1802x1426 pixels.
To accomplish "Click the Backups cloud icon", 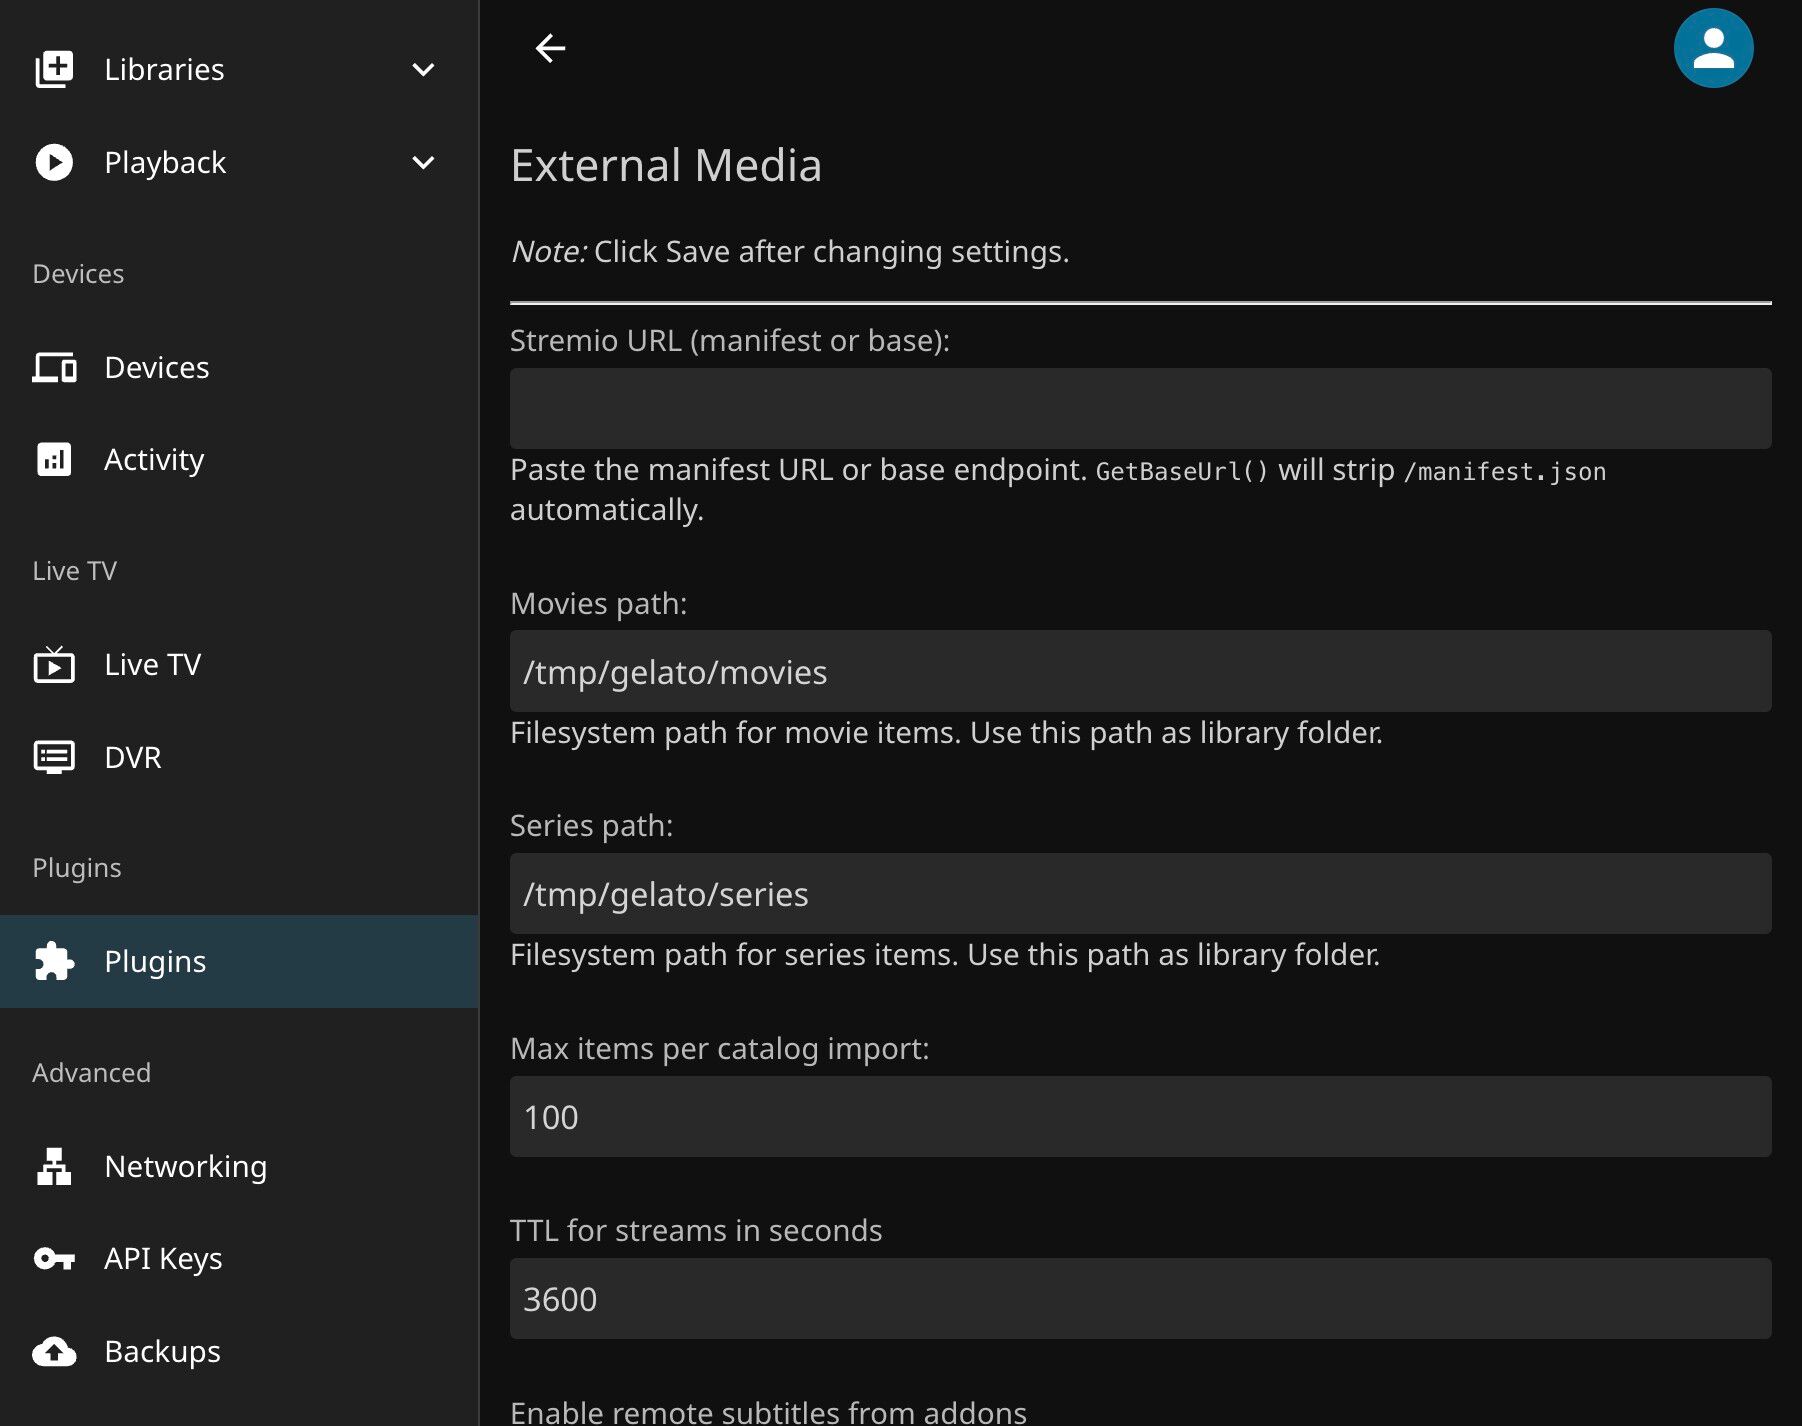I will click(54, 1351).
